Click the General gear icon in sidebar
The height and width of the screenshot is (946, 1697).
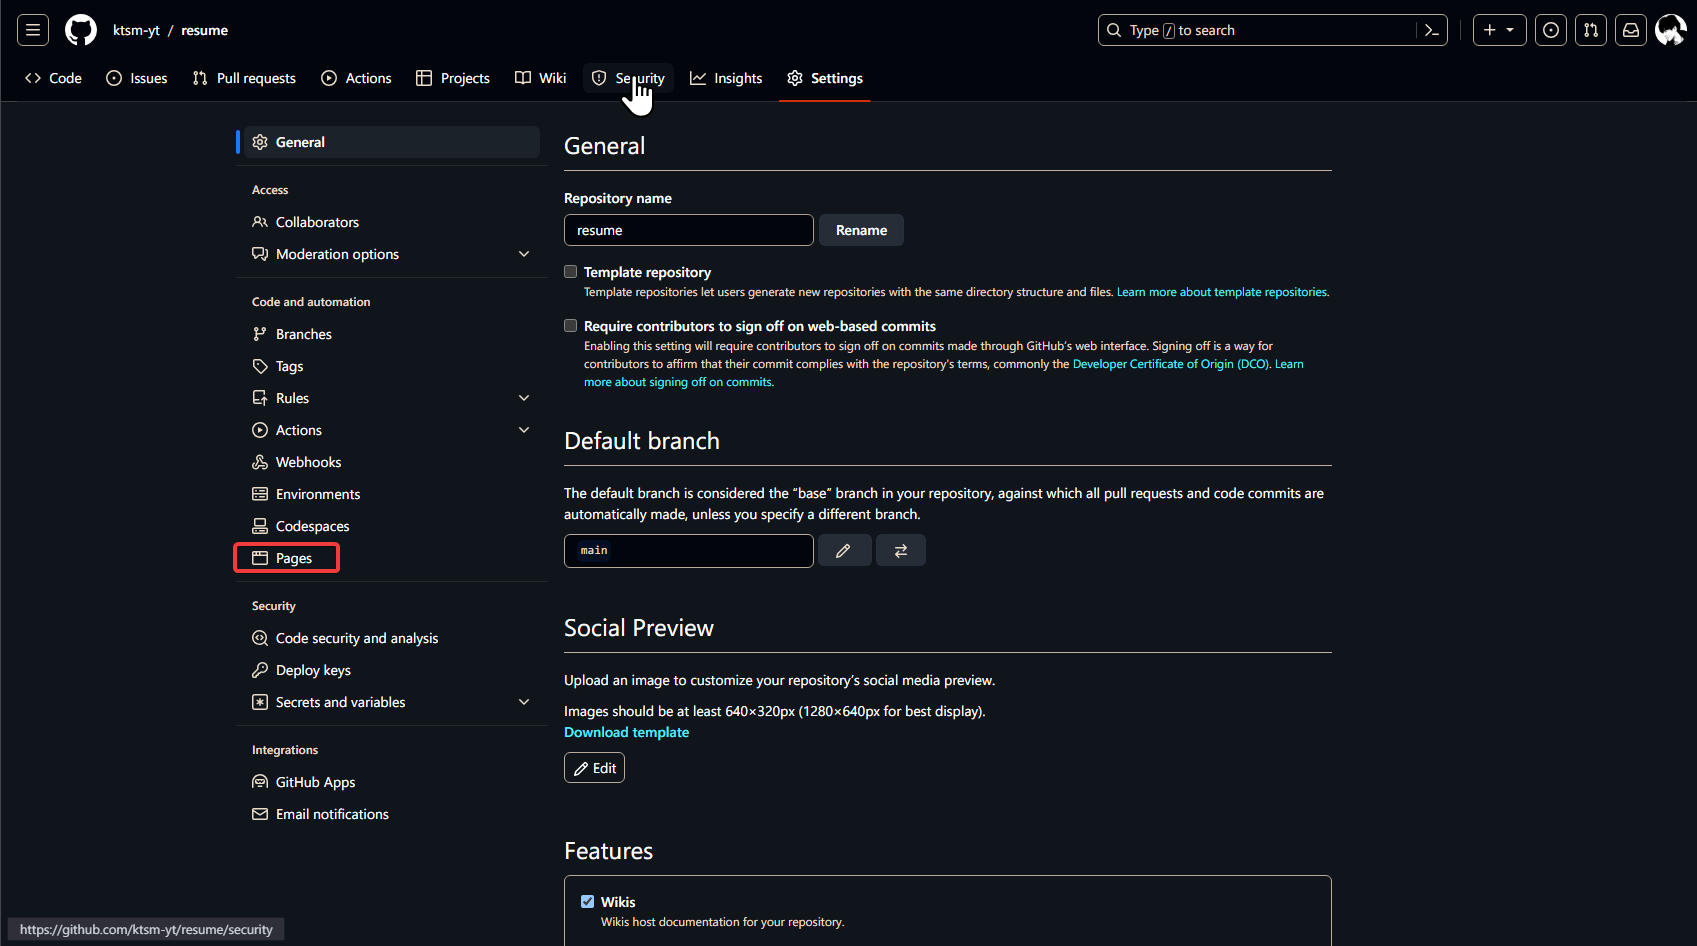pyautogui.click(x=260, y=142)
